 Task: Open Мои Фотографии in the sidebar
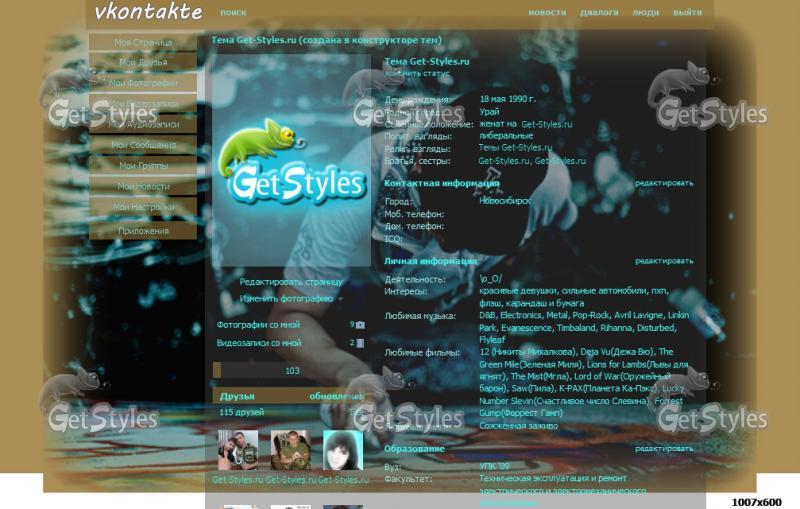point(143,83)
